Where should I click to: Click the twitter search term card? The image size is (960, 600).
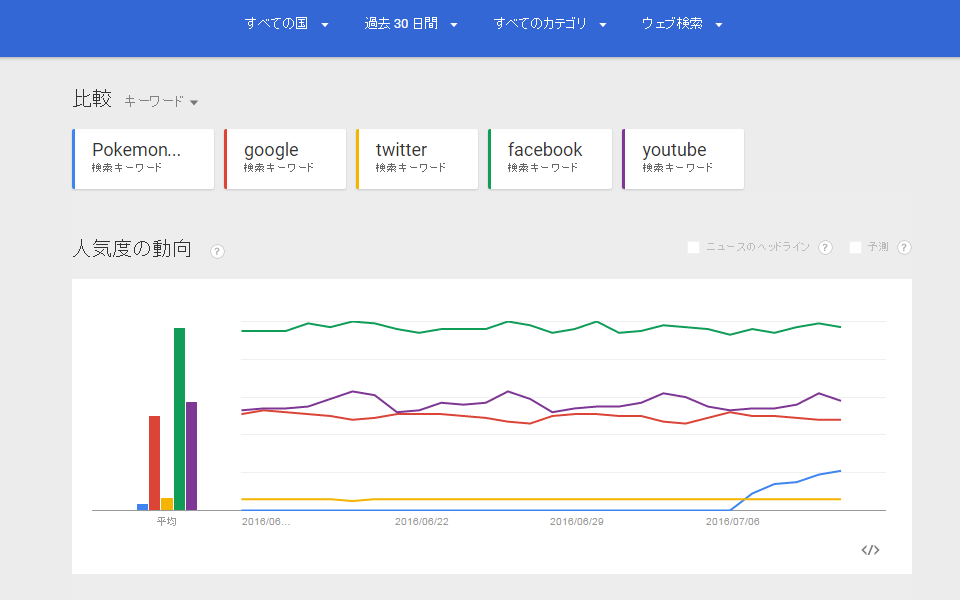[418, 158]
